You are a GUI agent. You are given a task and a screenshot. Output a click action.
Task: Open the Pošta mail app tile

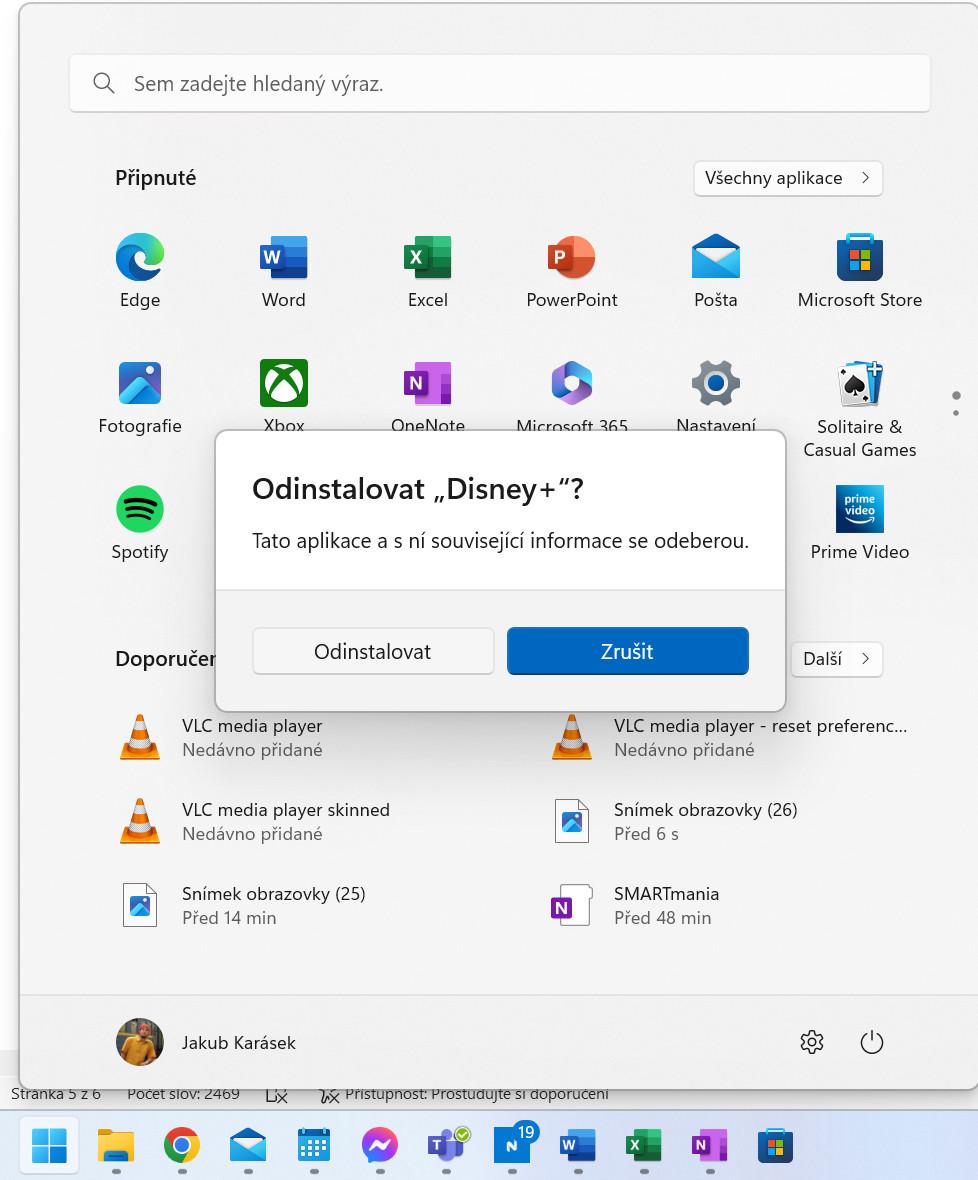tap(715, 271)
